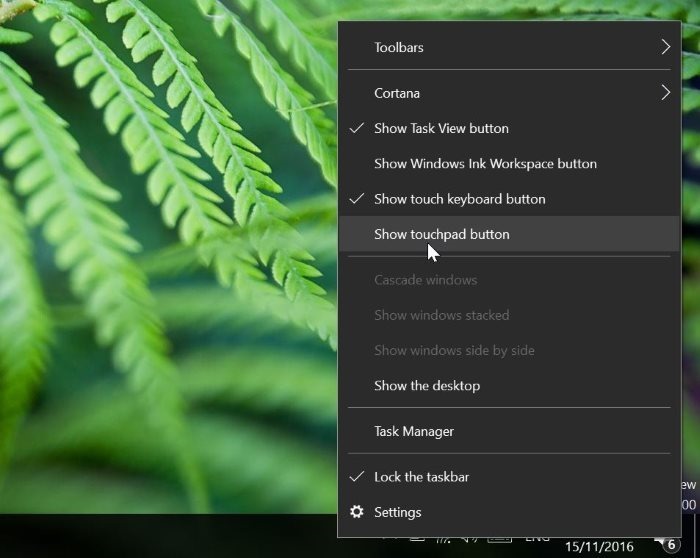The image size is (700, 558).
Task: Select the Cortana menu entry
Action: pos(397,93)
